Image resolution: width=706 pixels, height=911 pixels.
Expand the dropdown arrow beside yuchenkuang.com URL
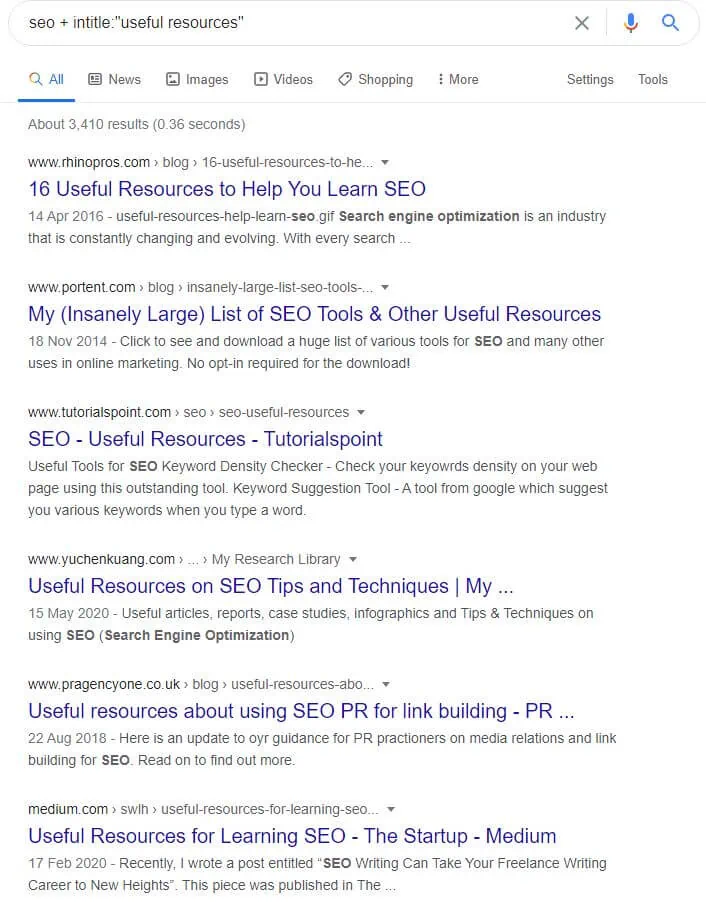(353, 559)
